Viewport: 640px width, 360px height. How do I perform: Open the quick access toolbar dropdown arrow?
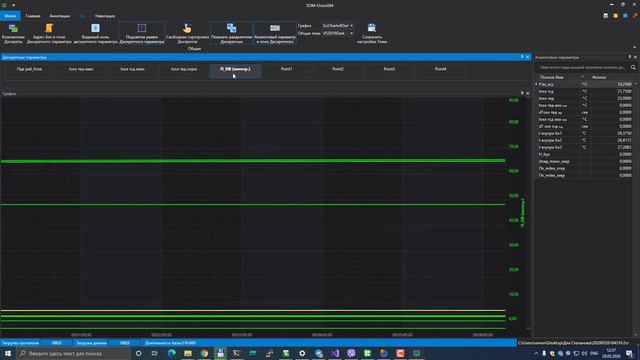[13, 5]
